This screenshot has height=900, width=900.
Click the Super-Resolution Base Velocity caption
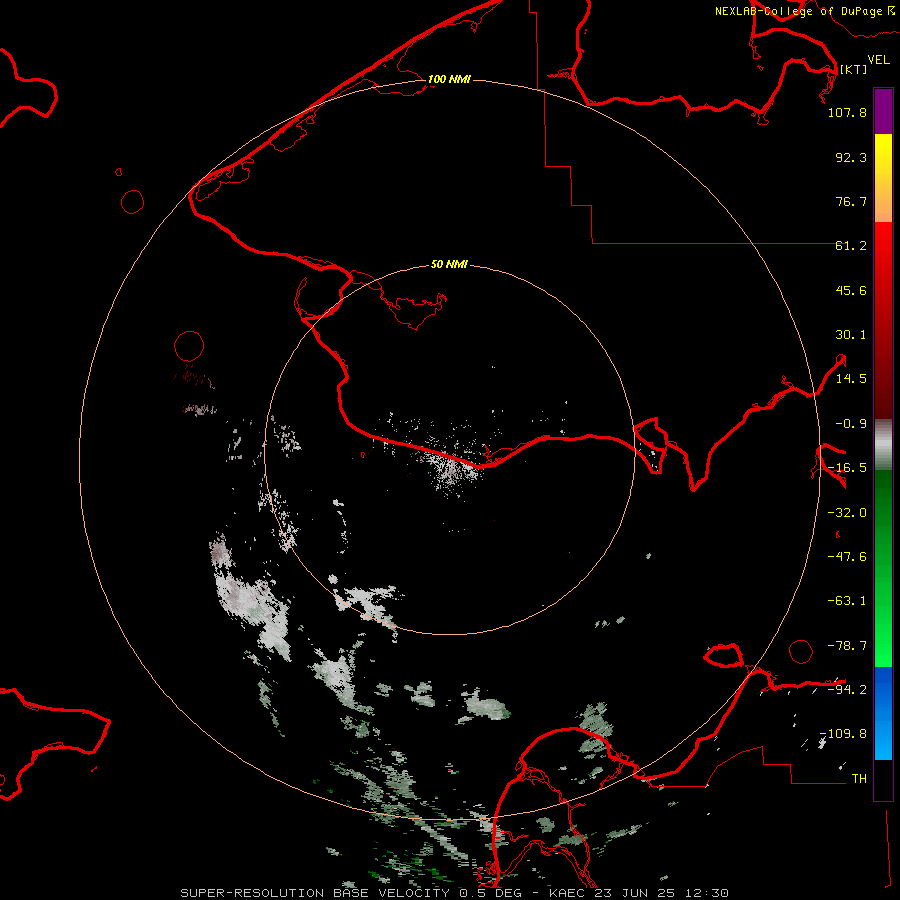(x=455, y=893)
